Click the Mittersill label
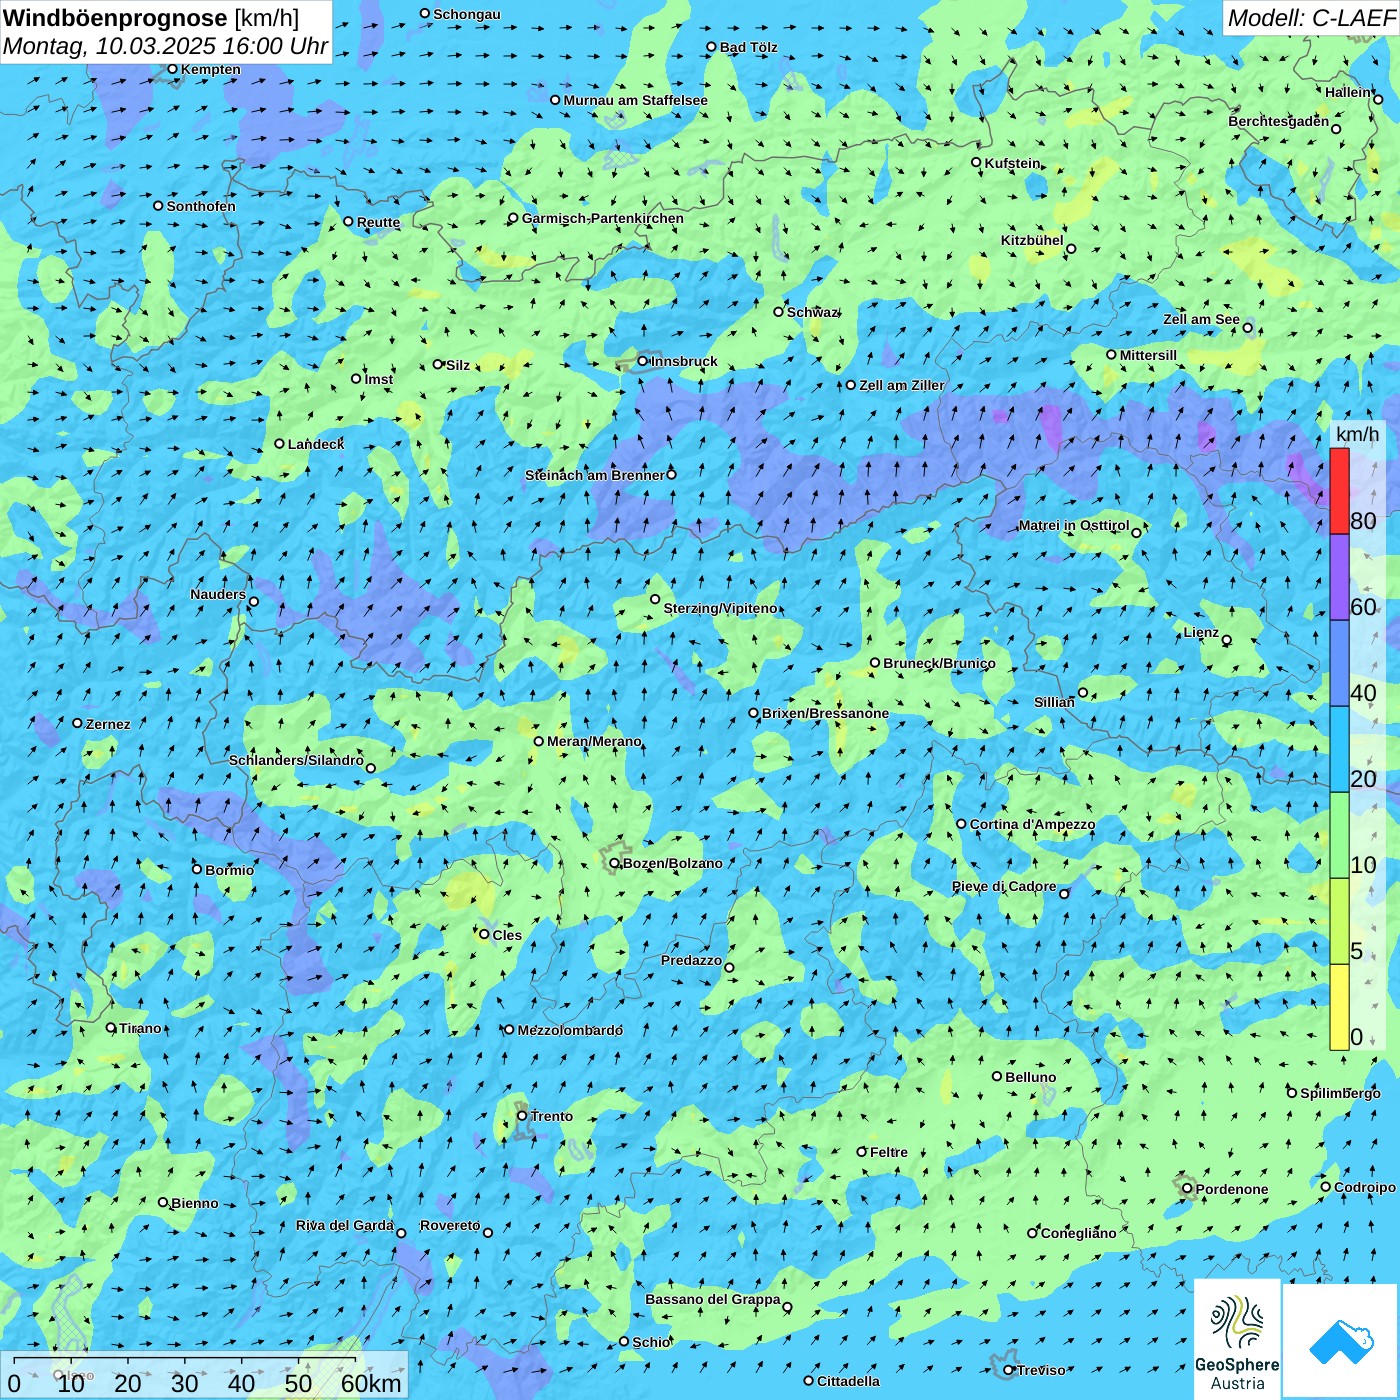The height and width of the screenshot is (1400, 1400). point(1148,355)
